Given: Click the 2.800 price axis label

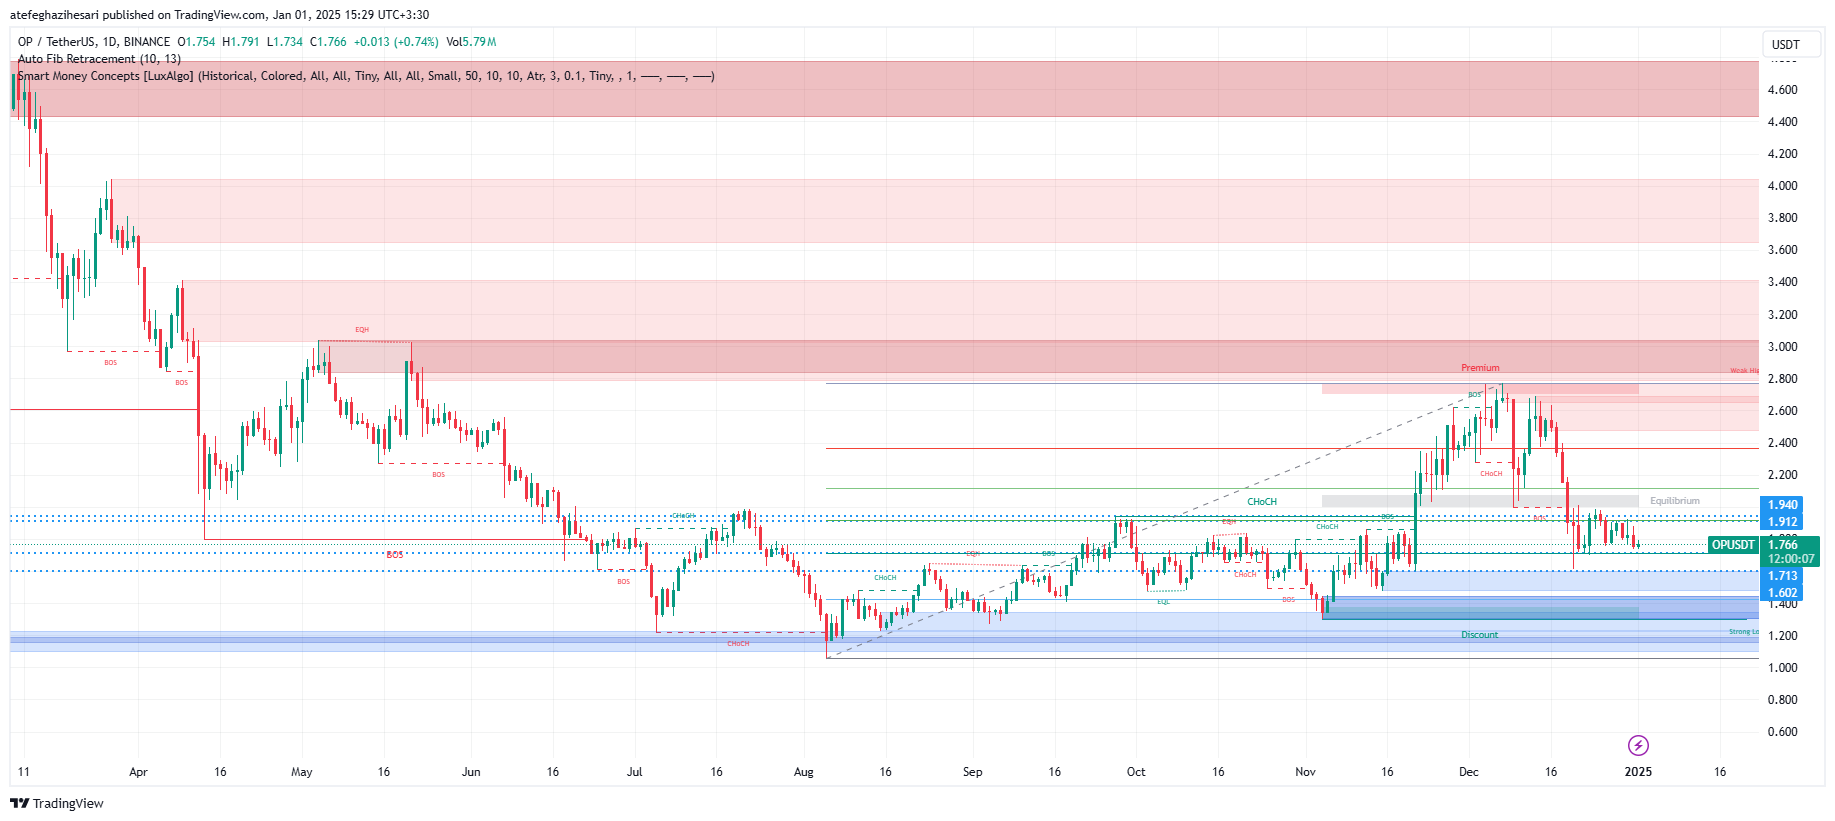Looking at the screenshot, I should (1782, 379).
